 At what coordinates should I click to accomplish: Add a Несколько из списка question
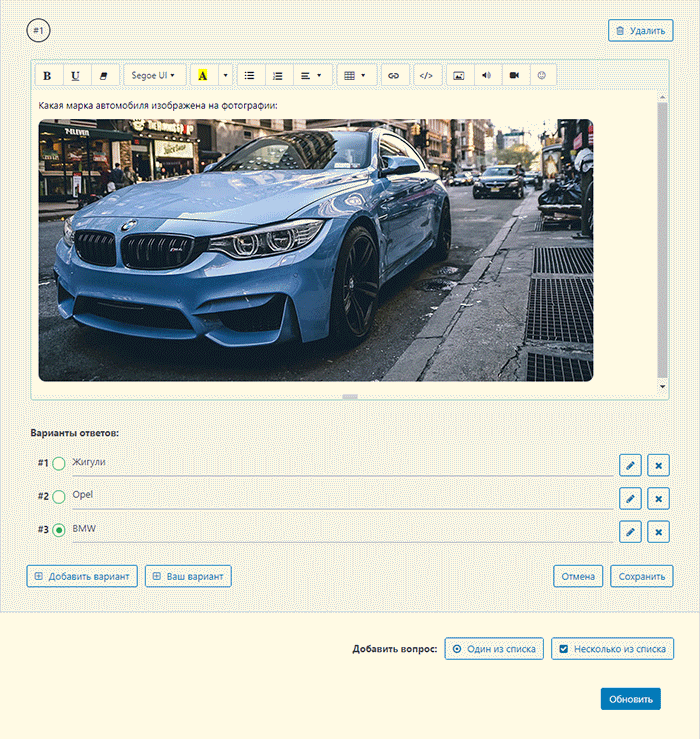pyautogui.click(x=613, y=649)
